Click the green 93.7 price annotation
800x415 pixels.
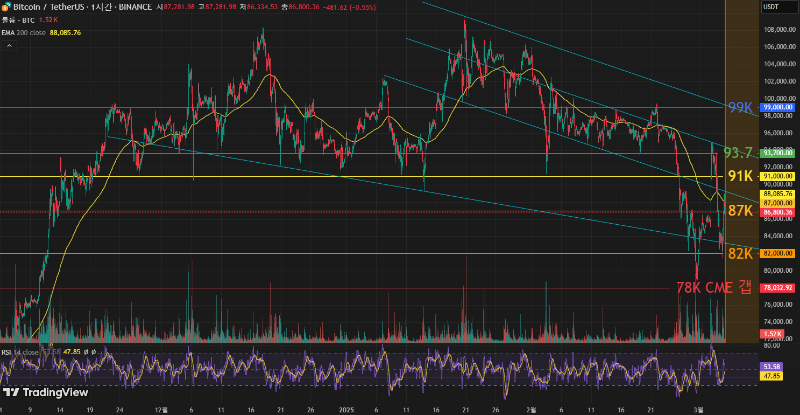click(737, 152)
